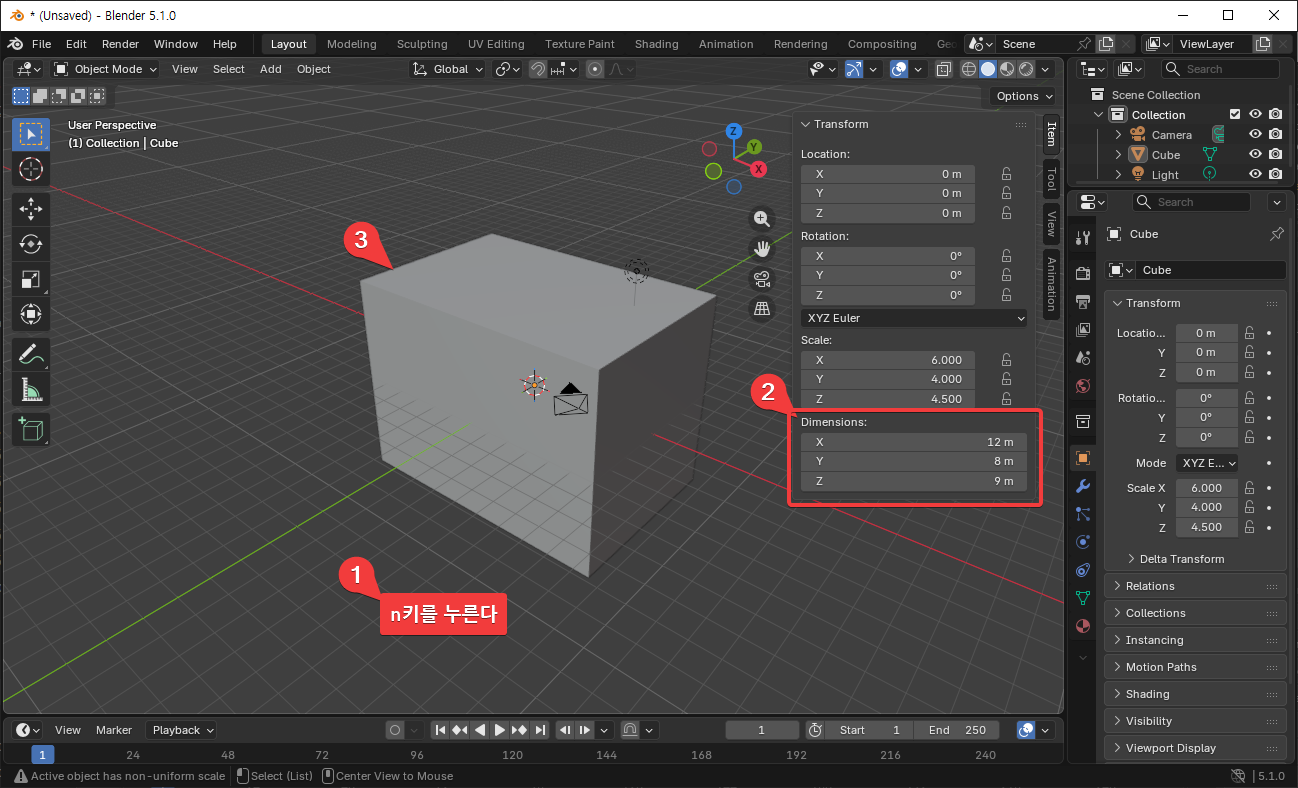Open the Render menu
The height and width of the screenshot is (788, 1298).
120,44
